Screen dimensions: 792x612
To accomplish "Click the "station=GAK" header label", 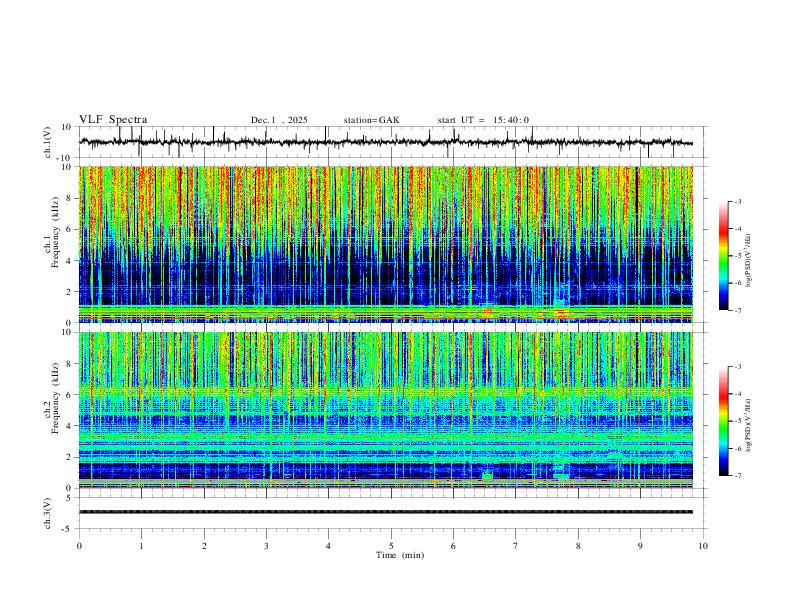I will pos(371,120).
